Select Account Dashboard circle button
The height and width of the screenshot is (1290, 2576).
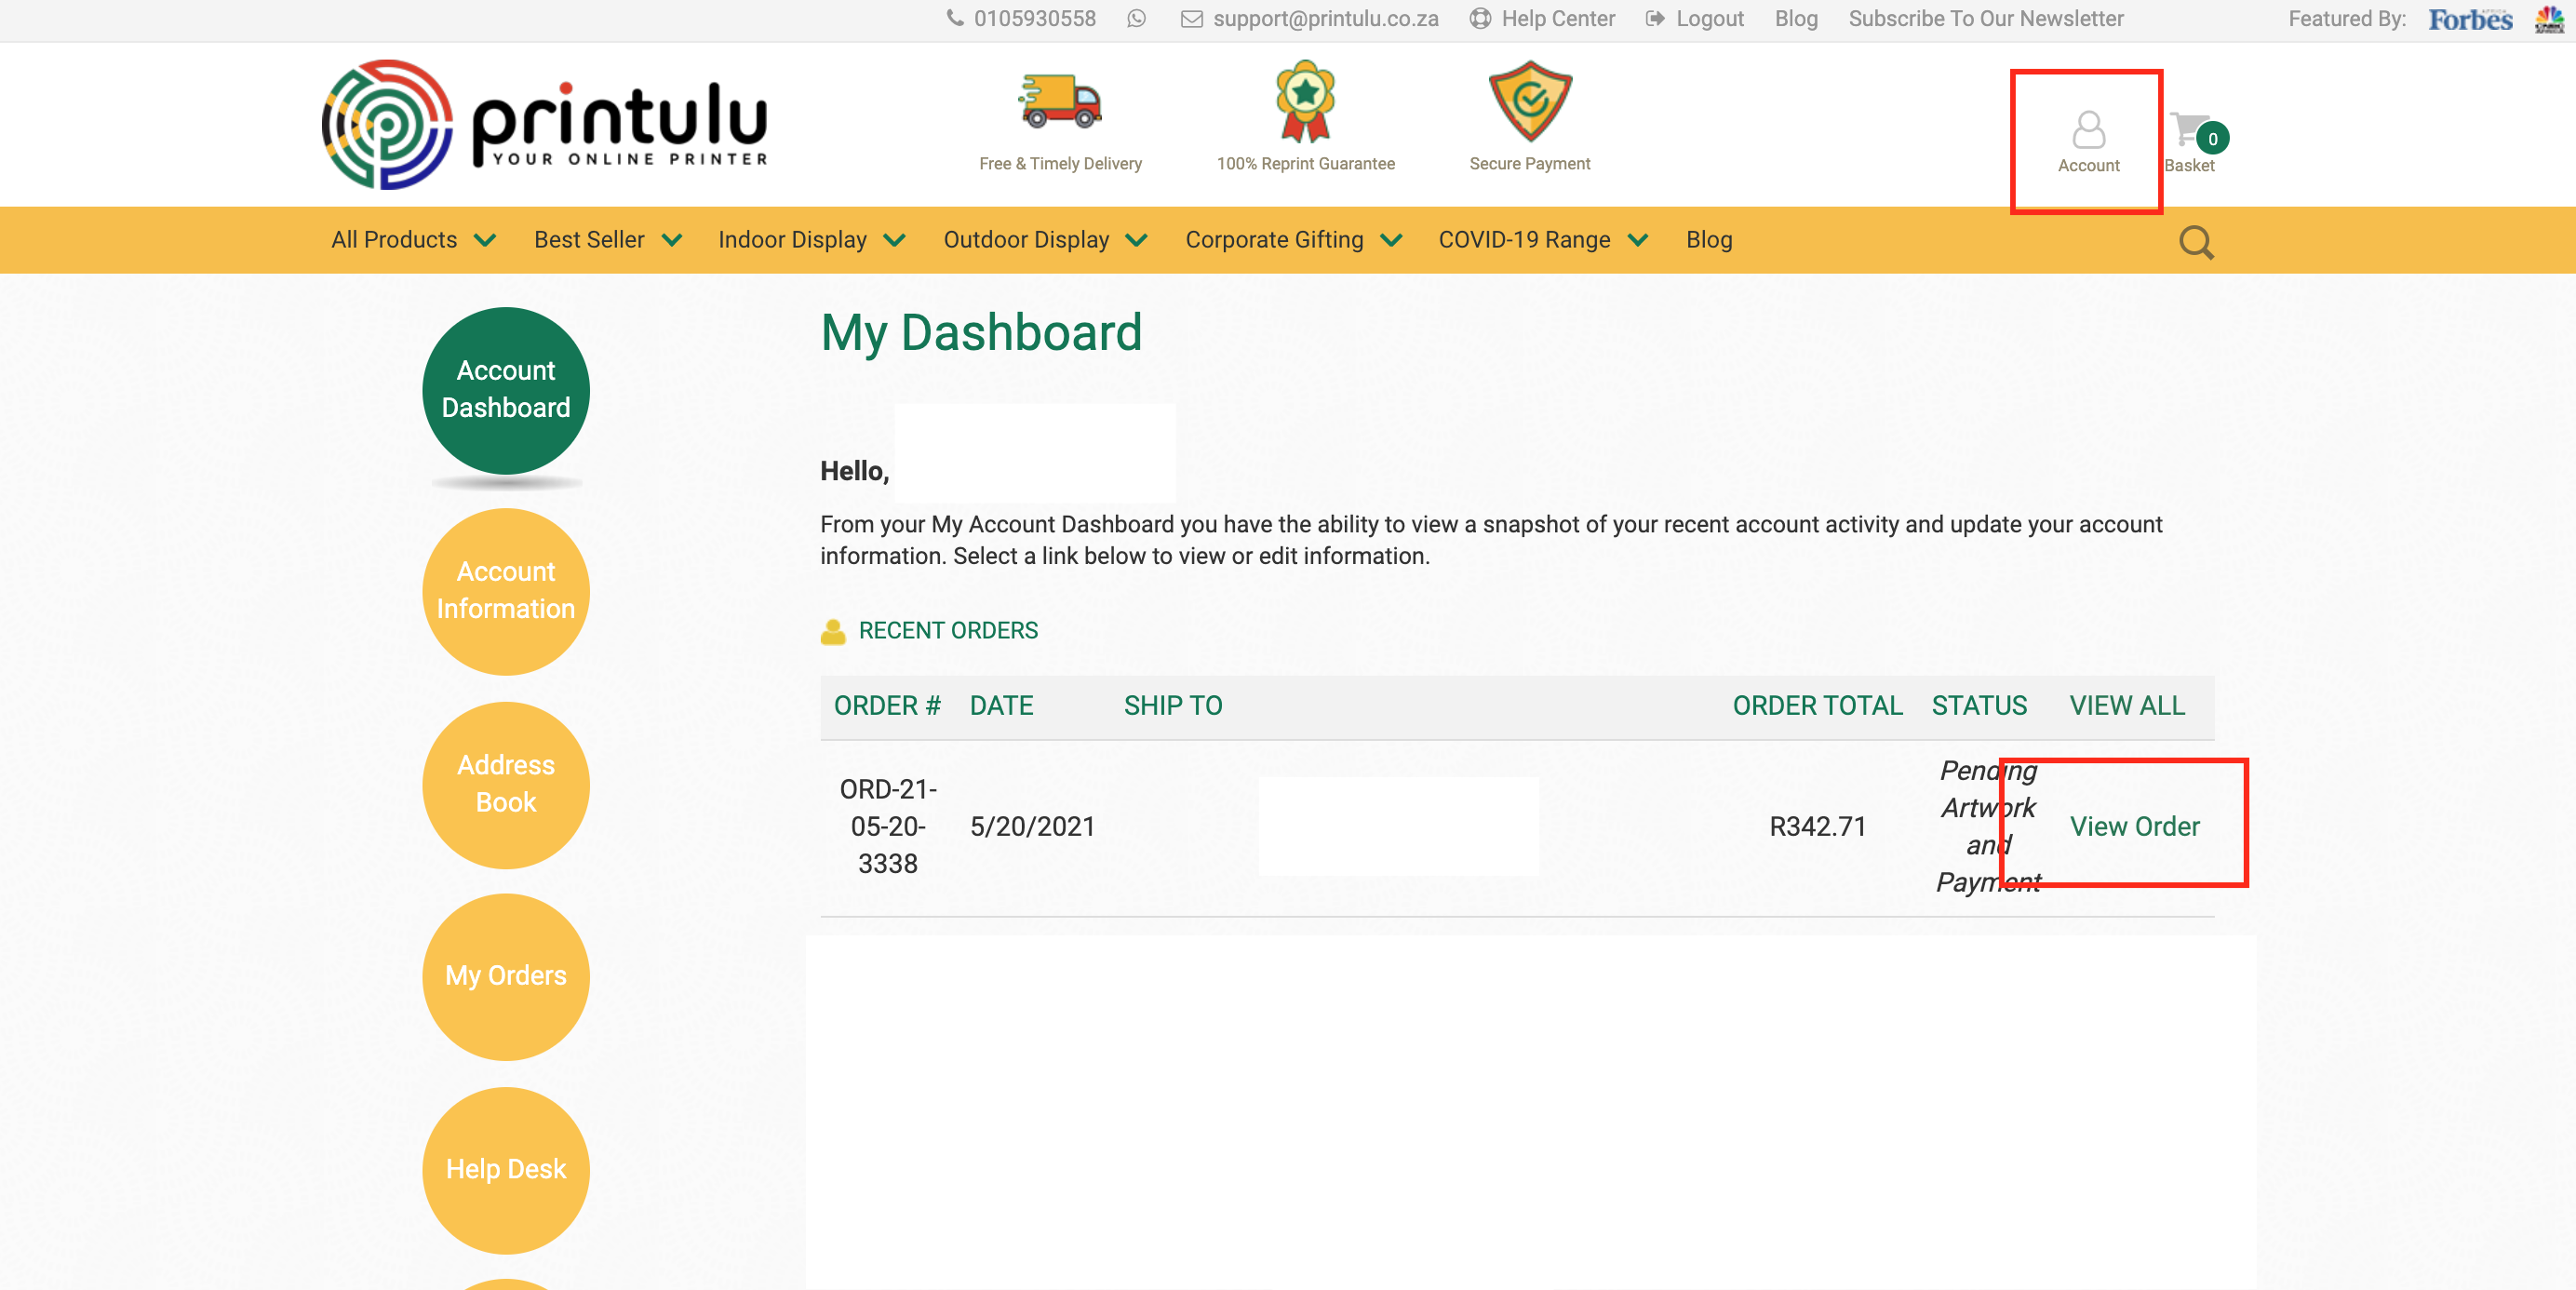point(506,390)
